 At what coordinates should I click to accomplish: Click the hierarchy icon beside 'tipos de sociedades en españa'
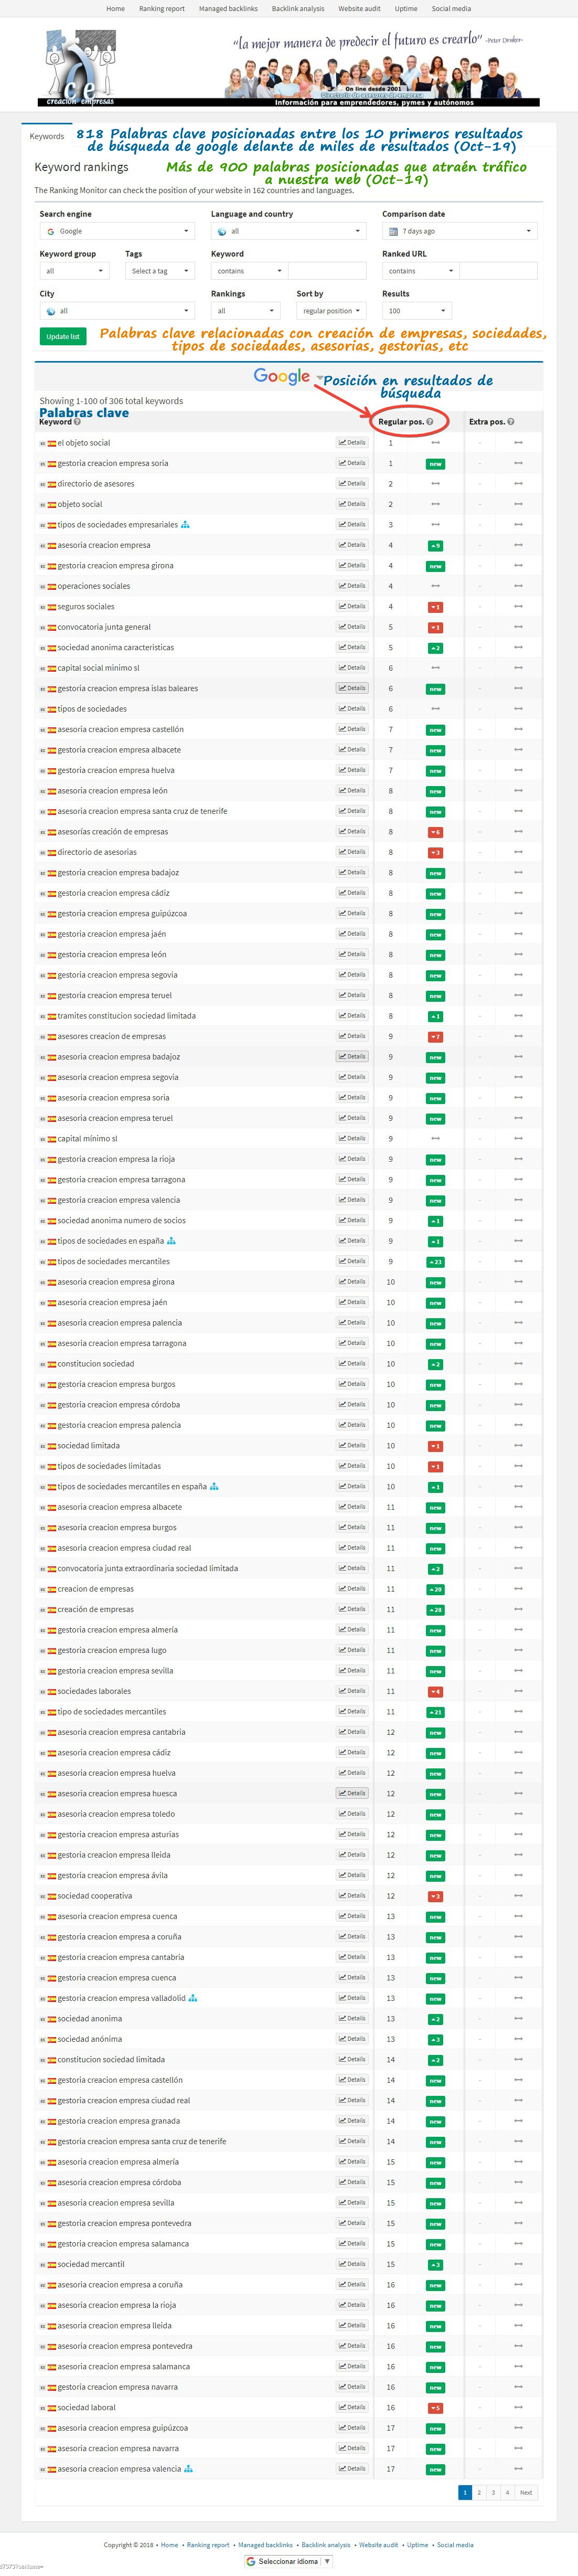click(x=171, y=1241)
